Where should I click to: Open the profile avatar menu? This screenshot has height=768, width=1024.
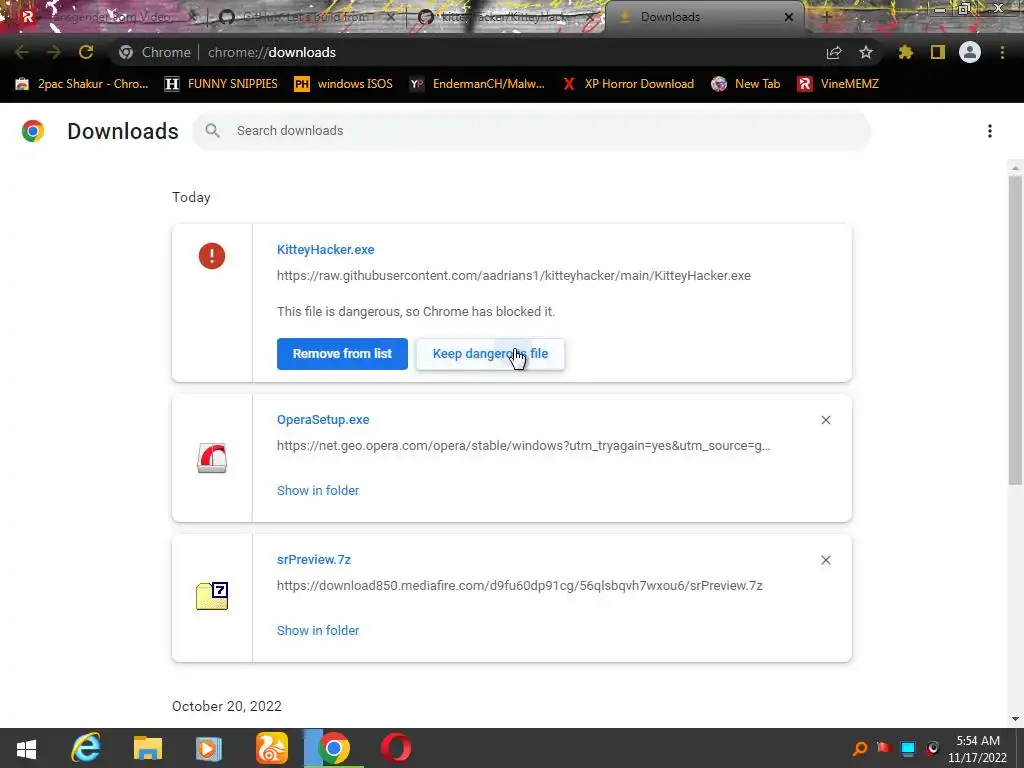tap(970, 52)
